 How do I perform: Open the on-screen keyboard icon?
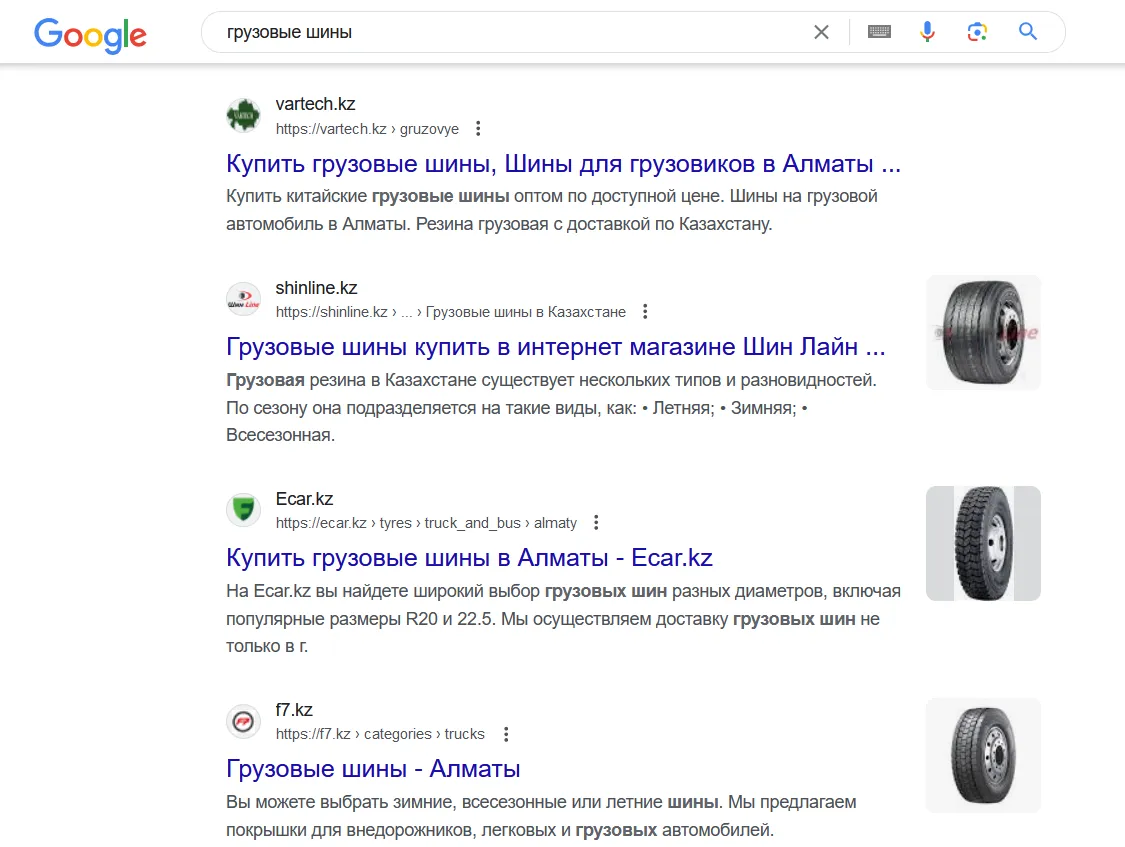point(879,32)
